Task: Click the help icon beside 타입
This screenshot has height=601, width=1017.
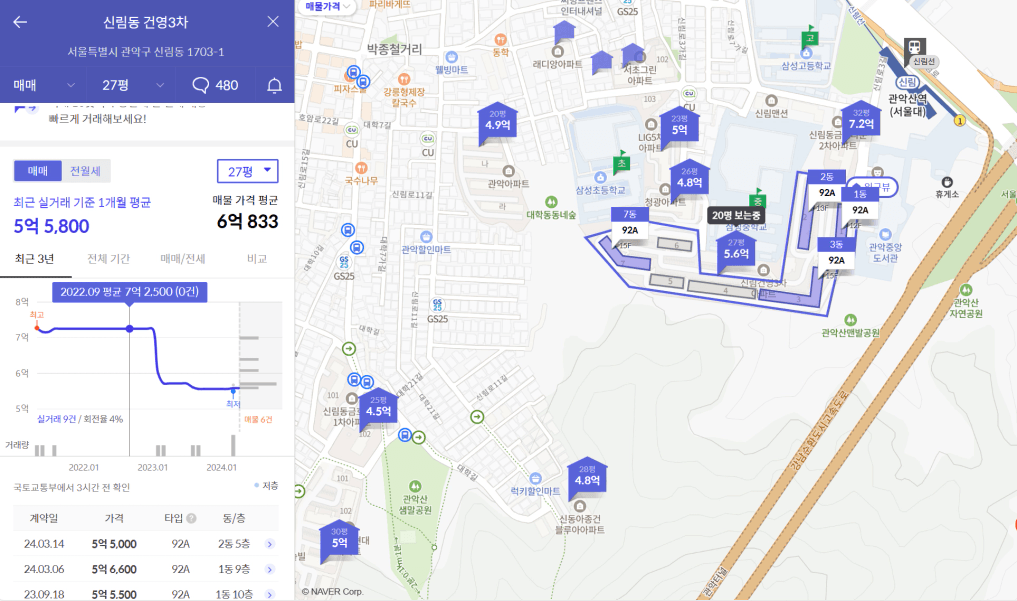Action: click(x=191, y=518)
